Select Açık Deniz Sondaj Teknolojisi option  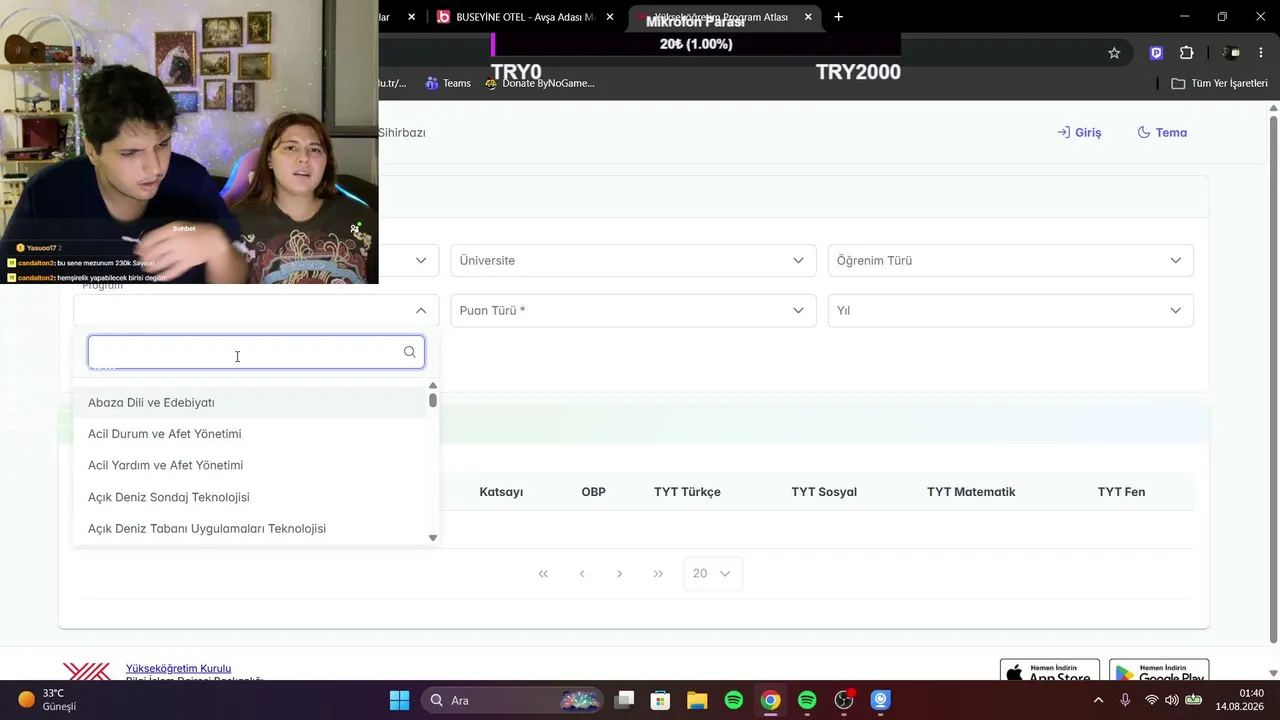click(x=250, y=497)
